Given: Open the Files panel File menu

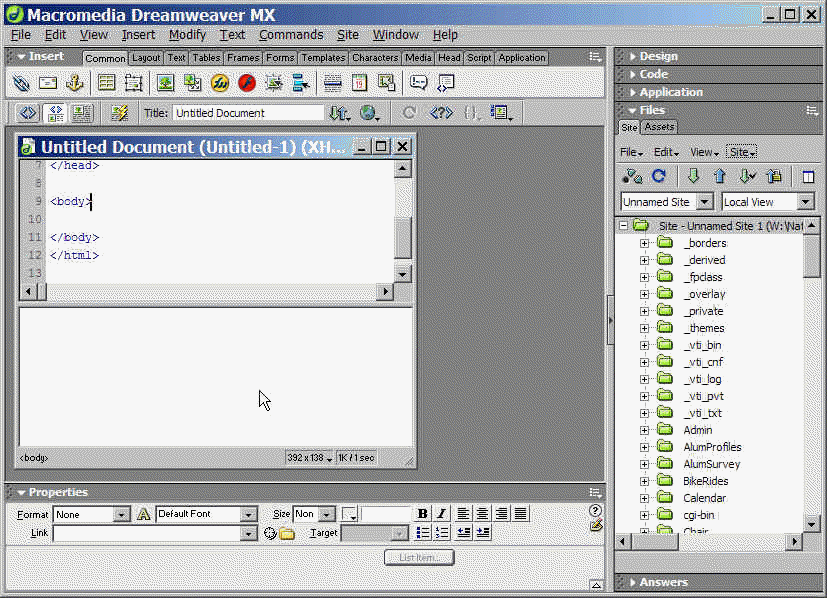Looking at the screenshot, I should (x=631, y=152).
